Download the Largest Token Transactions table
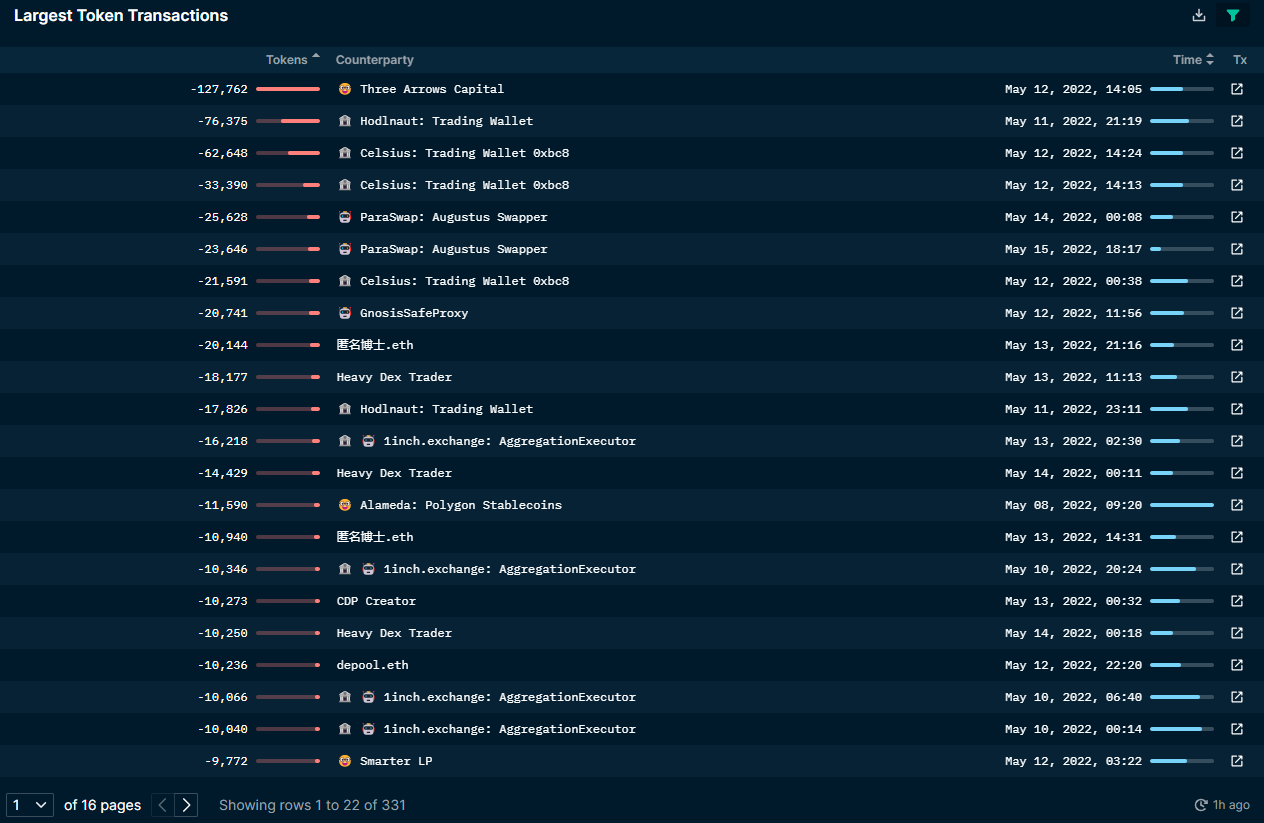 tap(1199, 15)
